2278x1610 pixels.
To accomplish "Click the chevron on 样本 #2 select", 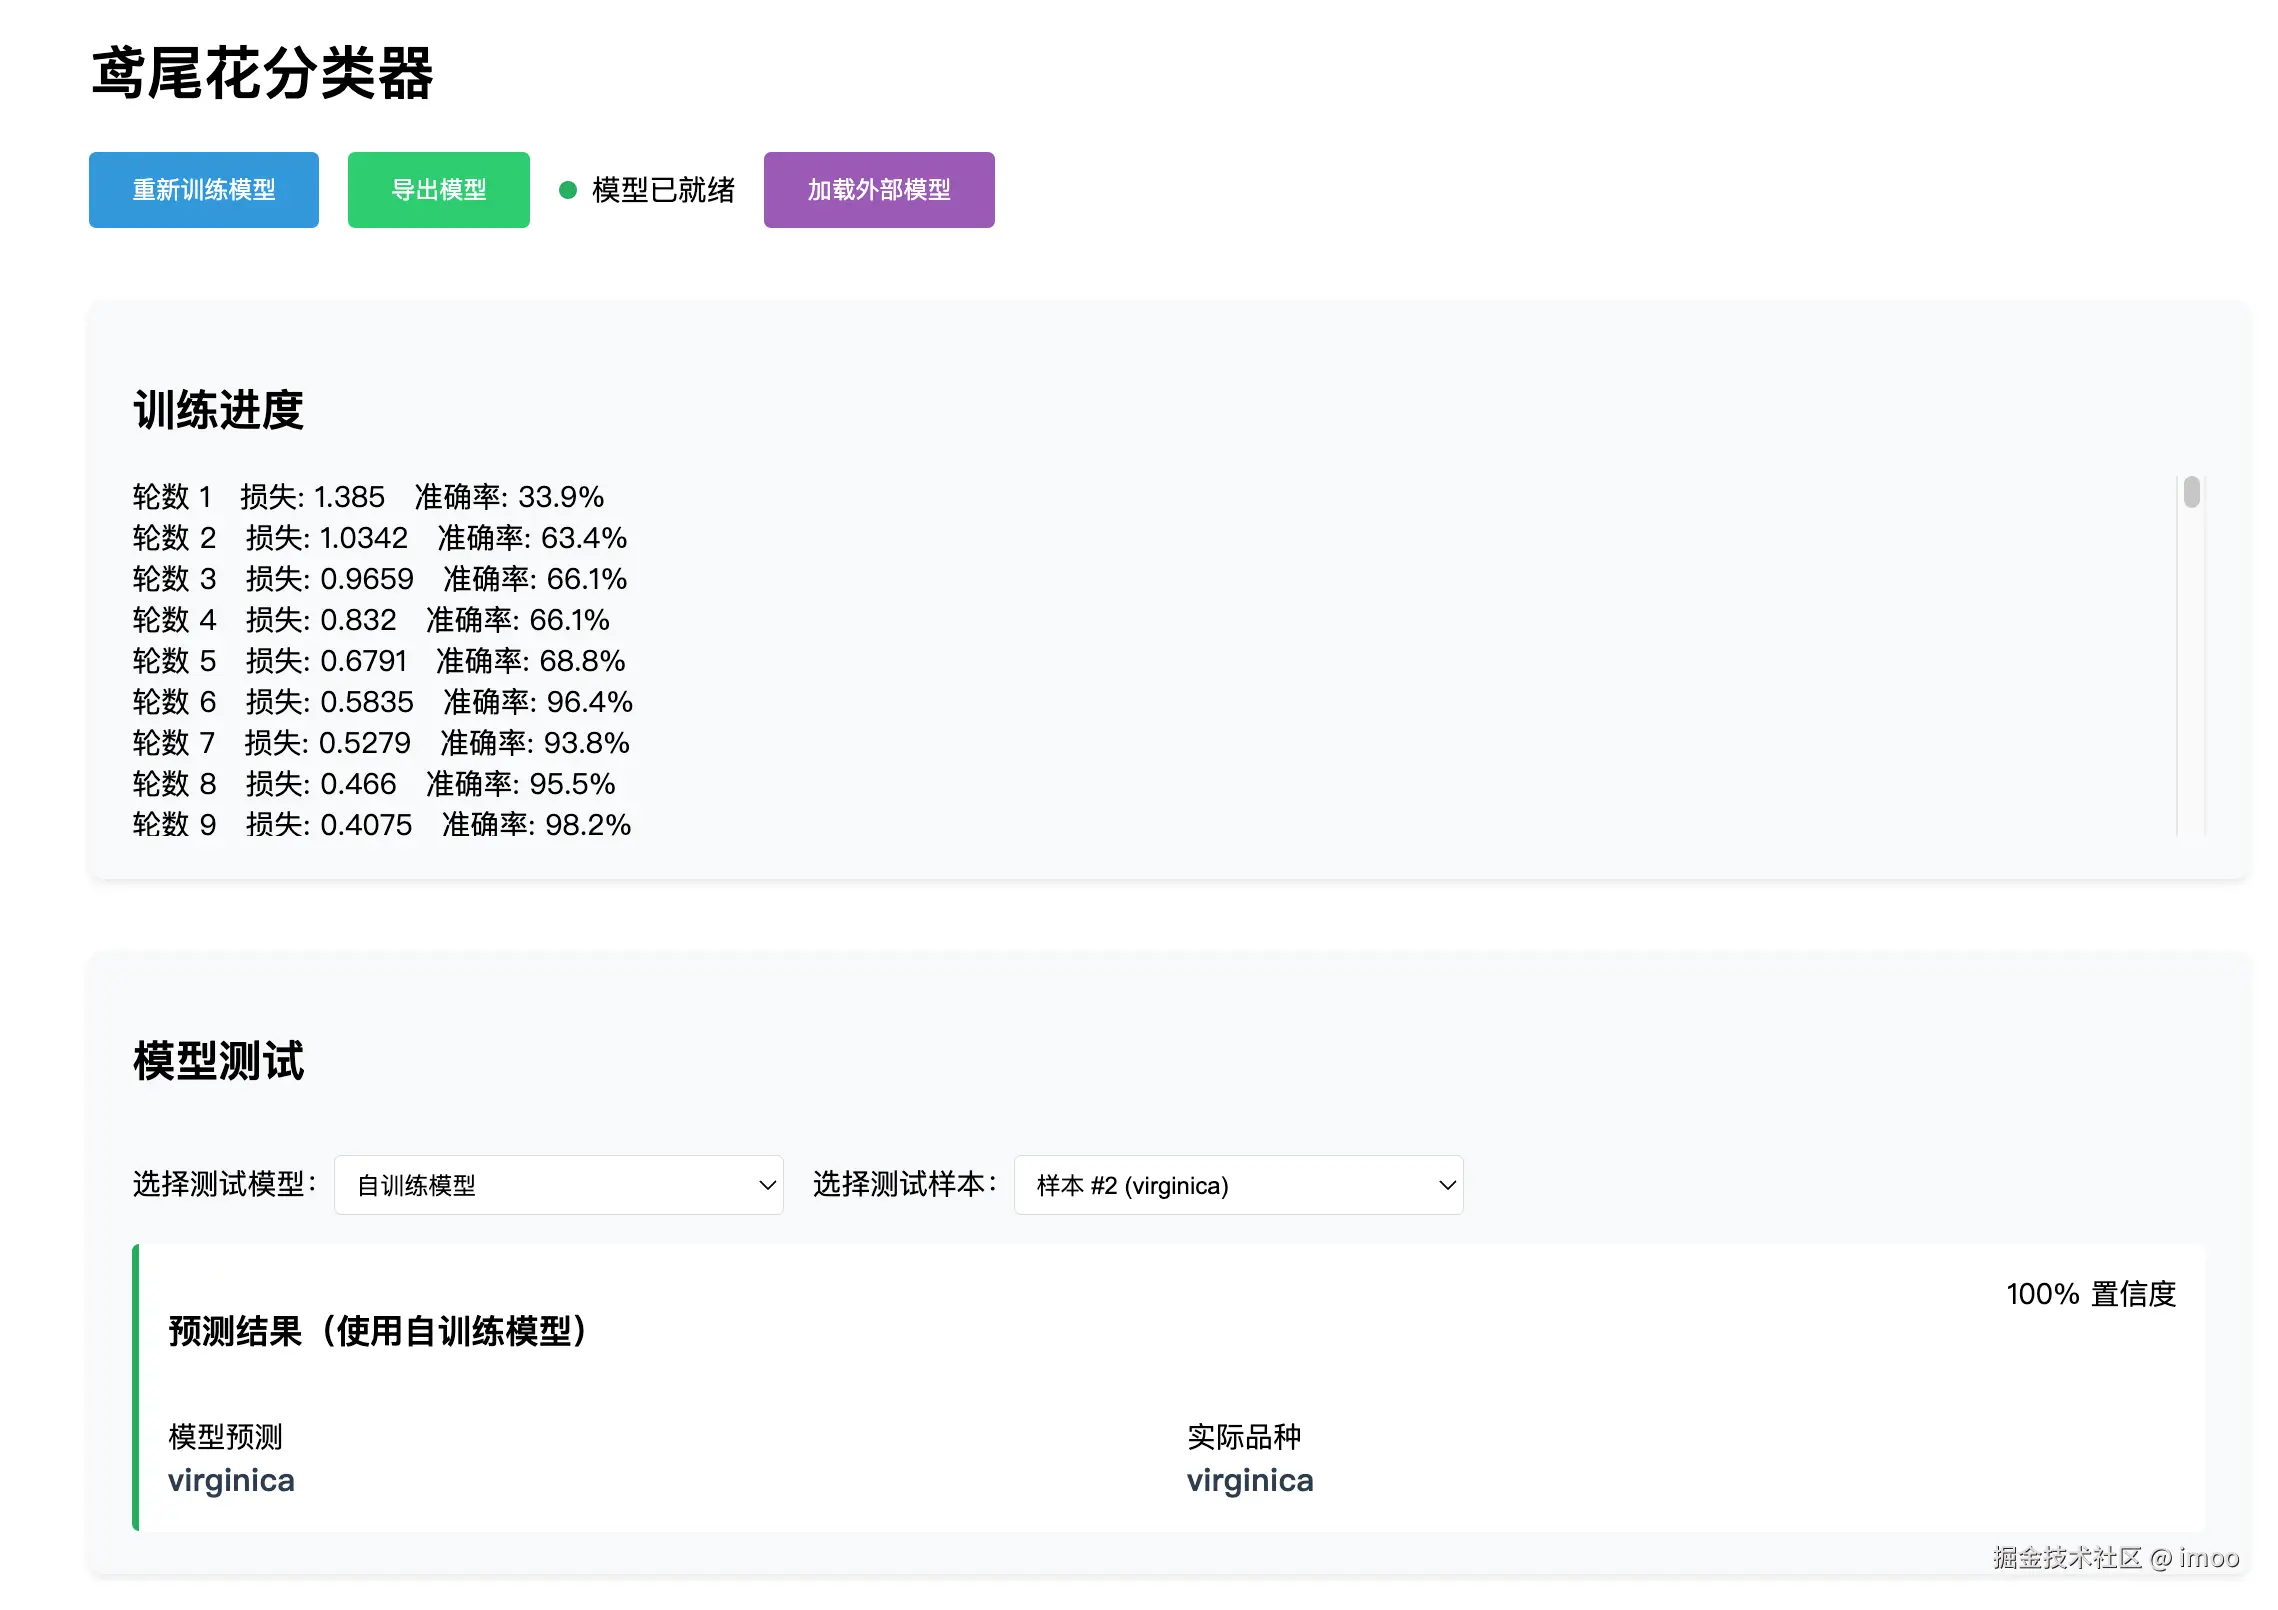I will coord(1446,1185).
